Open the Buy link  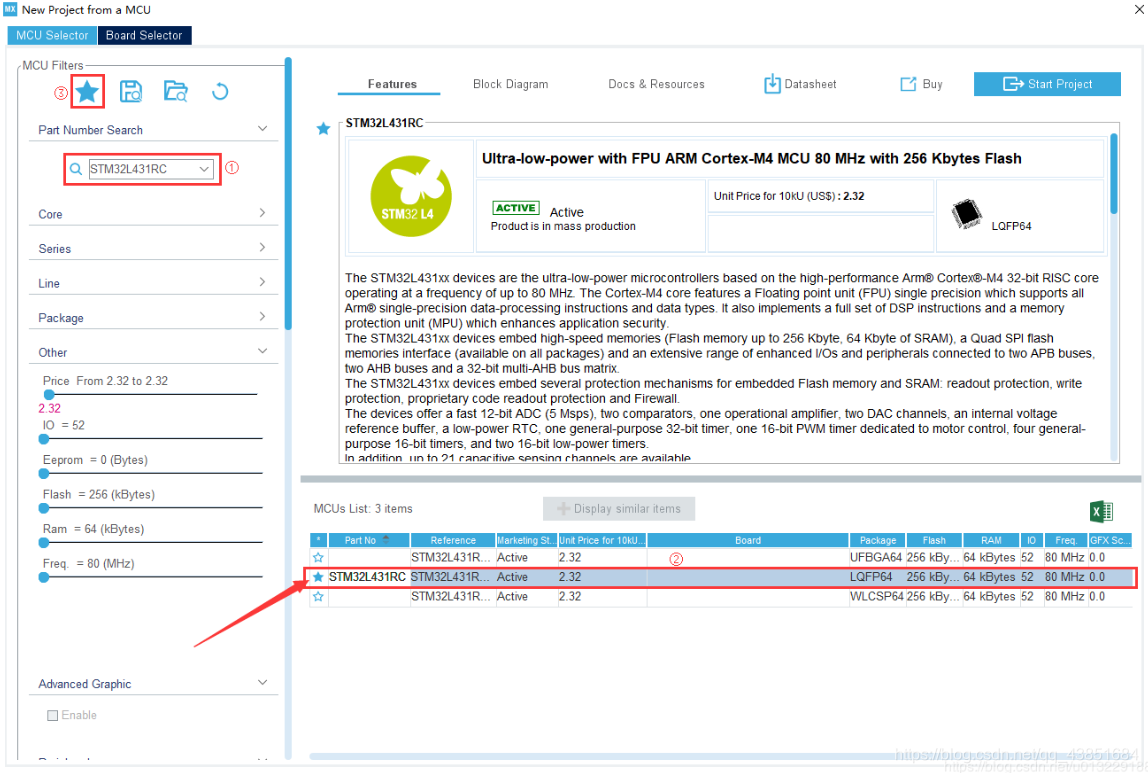(x=921, y=84)
